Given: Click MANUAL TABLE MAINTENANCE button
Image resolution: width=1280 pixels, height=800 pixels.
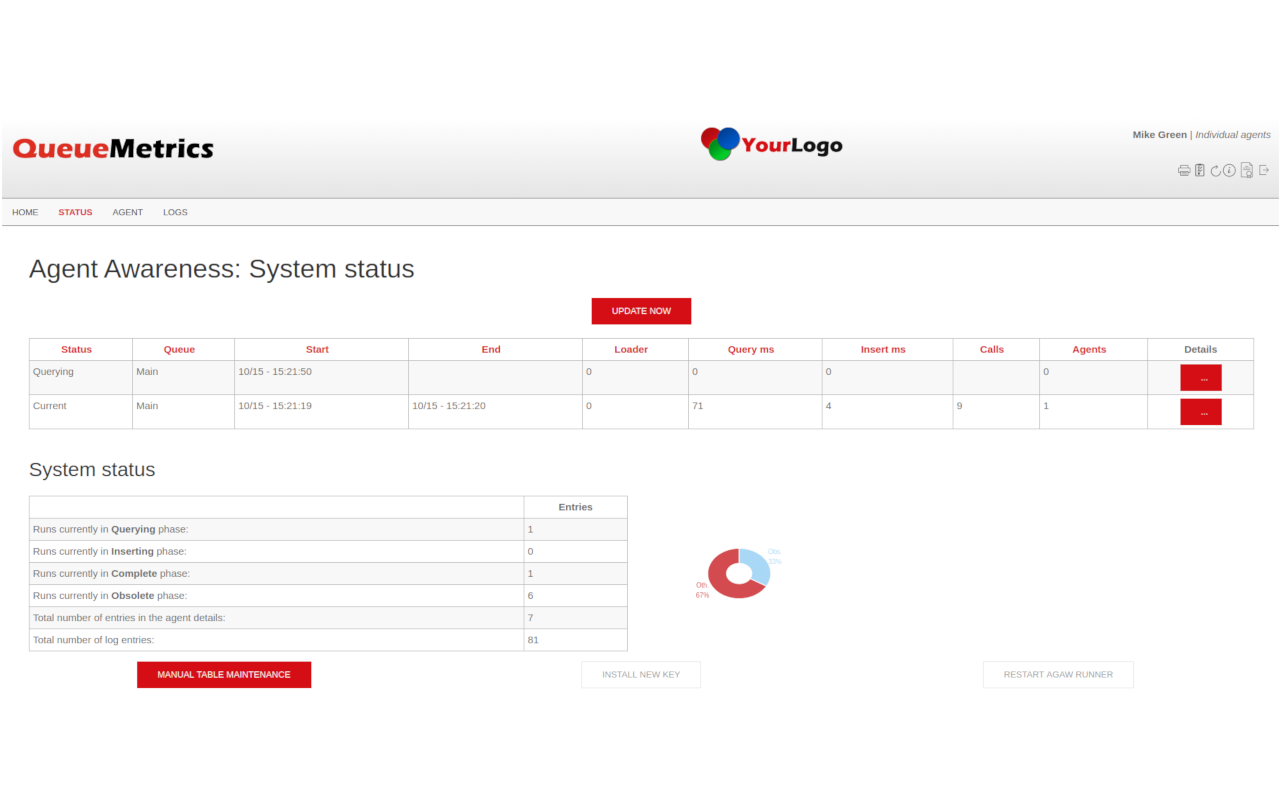Looking at the screenshot, I should point(224,675).
